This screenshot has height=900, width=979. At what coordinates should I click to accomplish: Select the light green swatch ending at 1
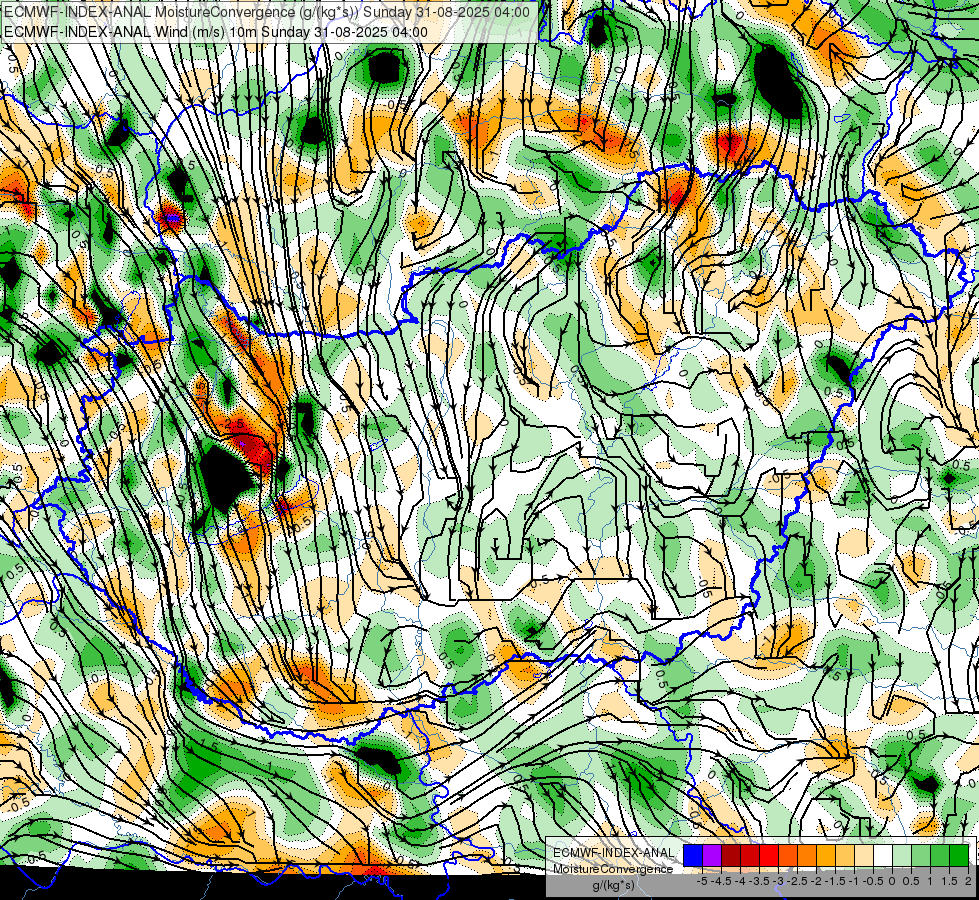point(921,855)
